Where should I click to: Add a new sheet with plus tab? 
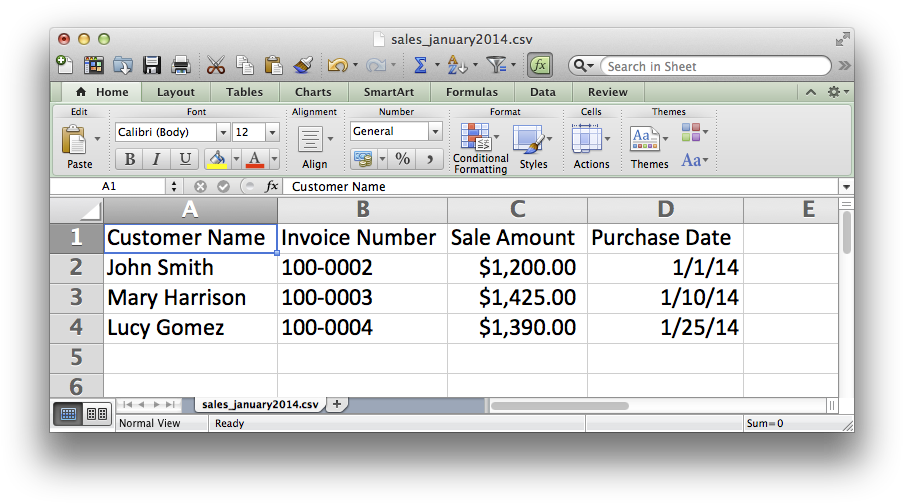pyautogui.click(x=337, y=404)
